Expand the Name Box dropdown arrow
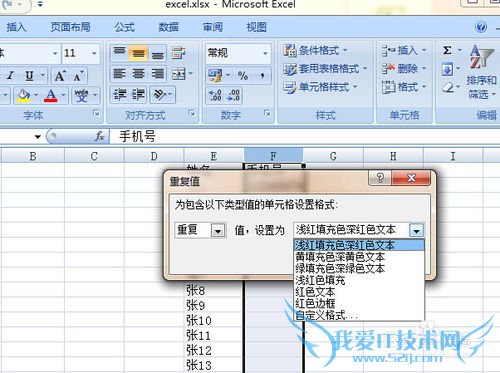Viewport: 500px width, 373px height. [38, 136]
